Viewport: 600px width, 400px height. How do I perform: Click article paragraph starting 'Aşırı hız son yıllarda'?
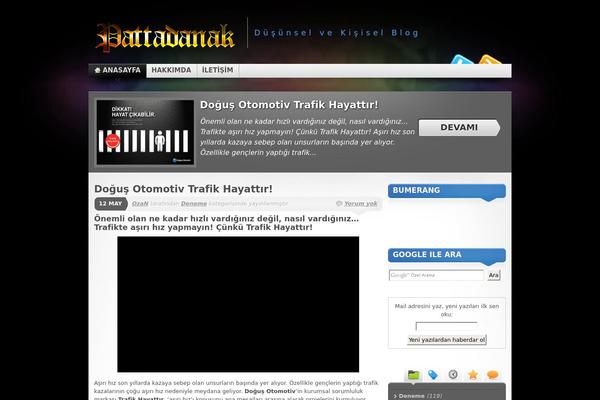236,391
